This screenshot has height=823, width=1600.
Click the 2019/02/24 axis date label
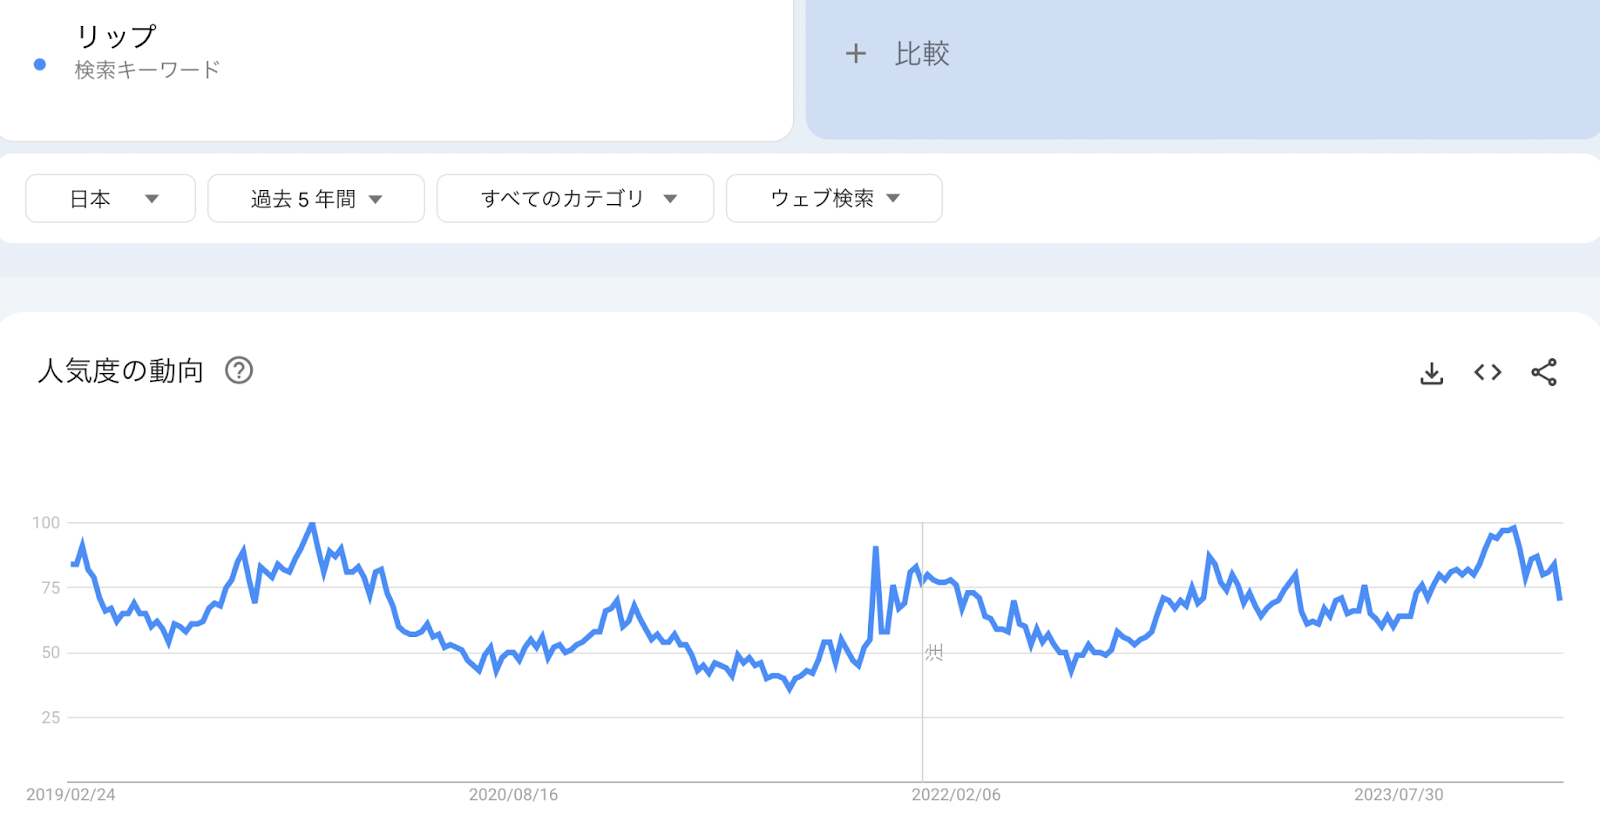[71, 795]
